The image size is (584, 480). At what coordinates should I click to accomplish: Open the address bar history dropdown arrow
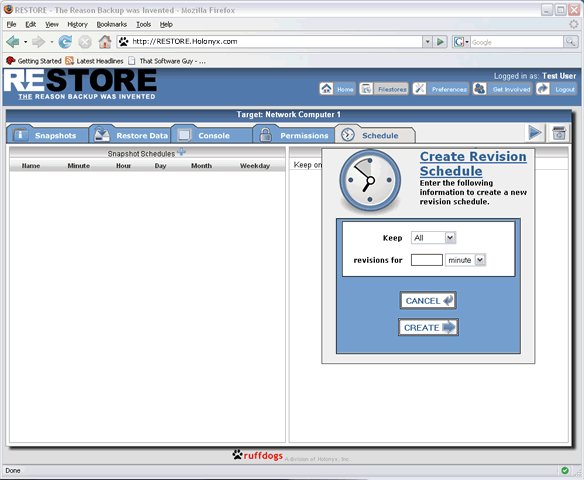428,42
